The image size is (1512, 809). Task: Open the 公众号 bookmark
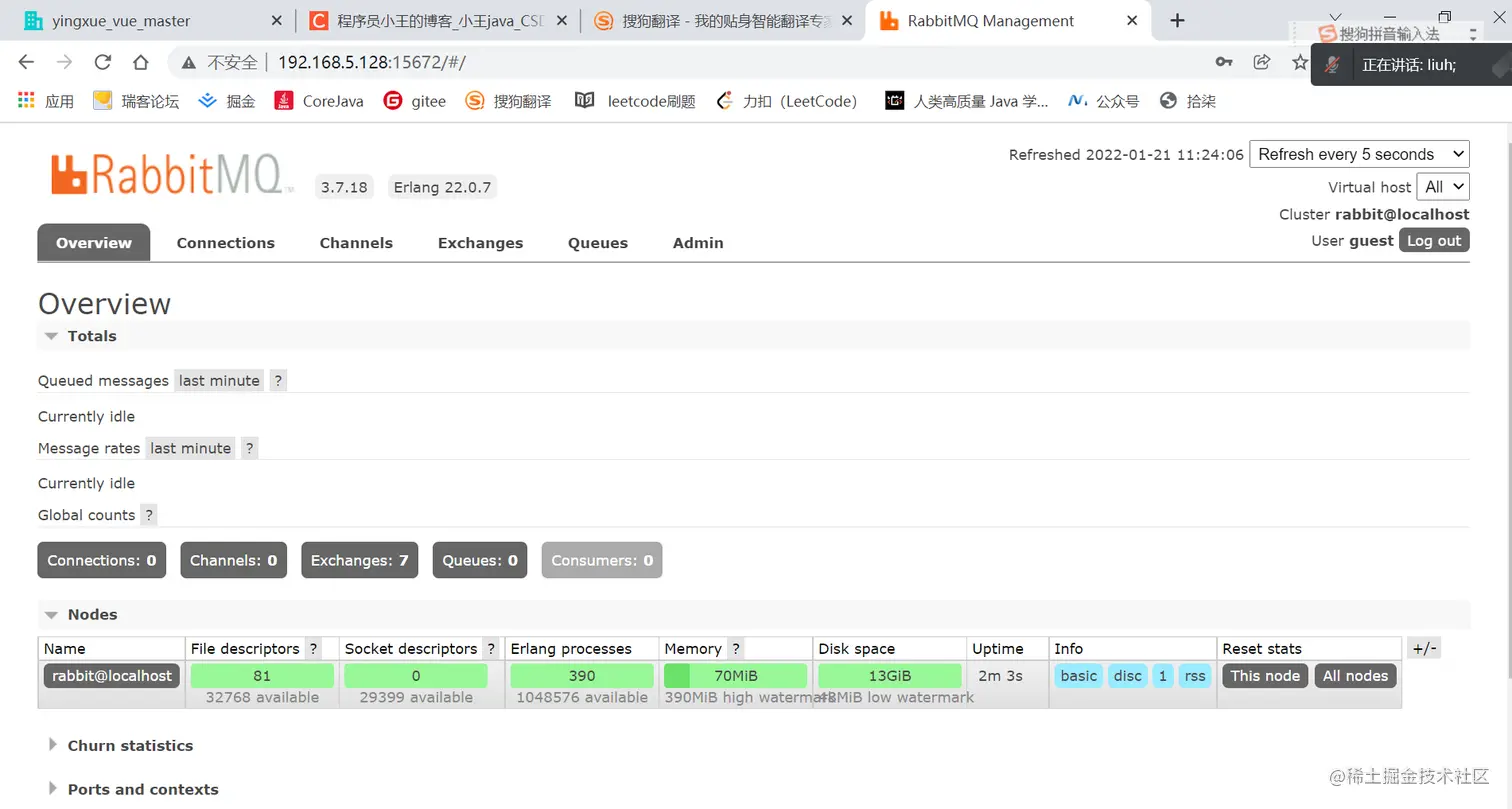click(1104, 101)
